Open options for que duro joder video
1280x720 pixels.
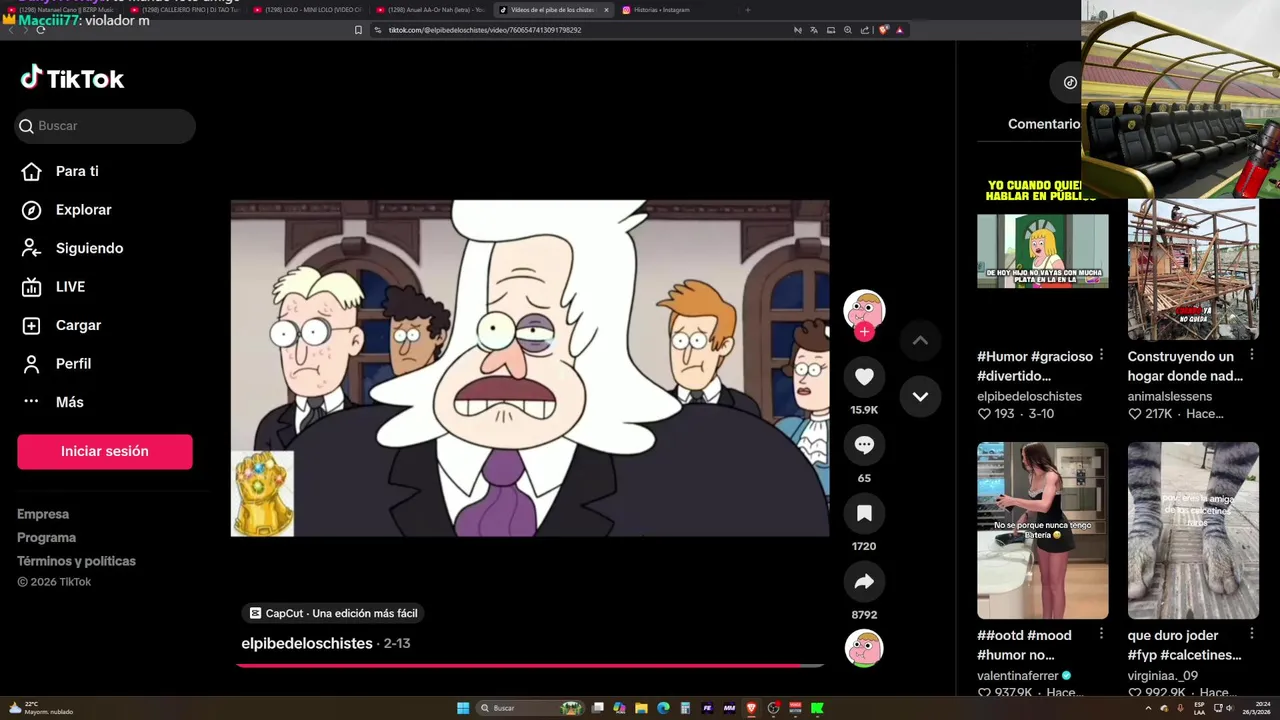(x=1251, y=634)
